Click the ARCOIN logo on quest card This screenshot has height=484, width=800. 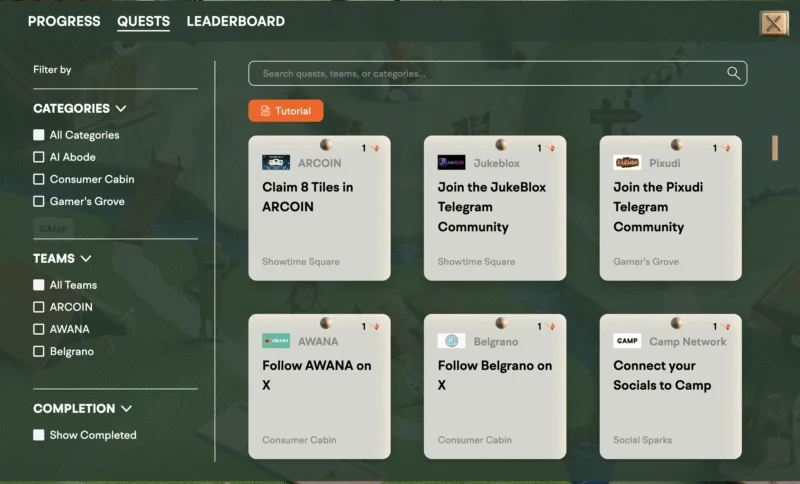[x=276, y=163]
